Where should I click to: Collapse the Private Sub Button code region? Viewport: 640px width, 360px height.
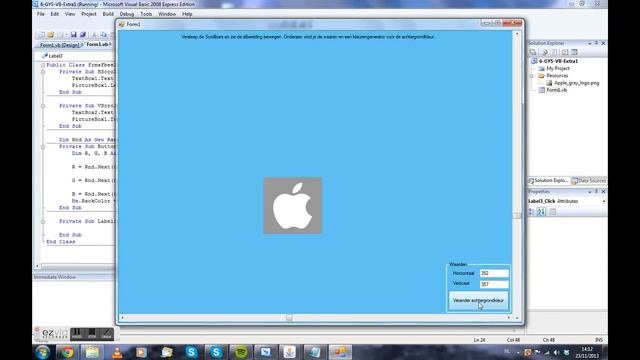coord(43,147)
